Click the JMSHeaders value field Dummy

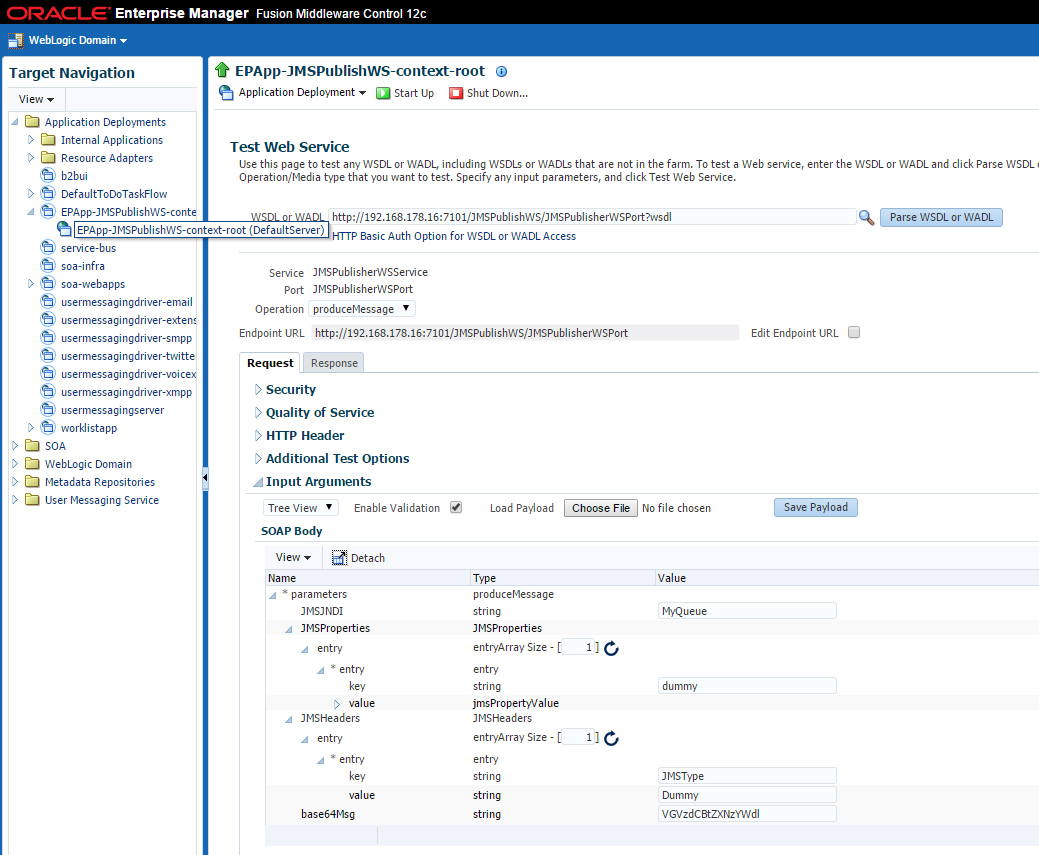click(x=747, y=795)
